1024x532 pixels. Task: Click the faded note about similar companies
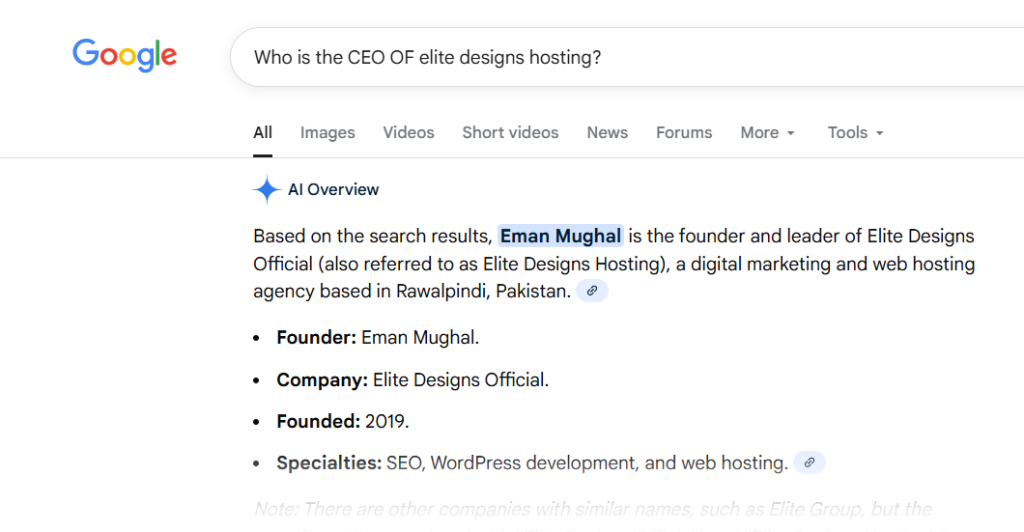click(x=592, y=509)
